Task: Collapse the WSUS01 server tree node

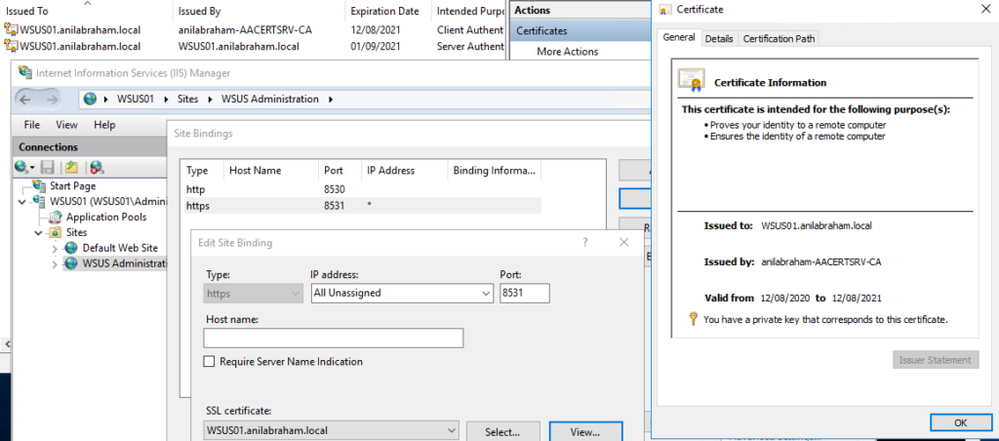Action: [23, 201]
